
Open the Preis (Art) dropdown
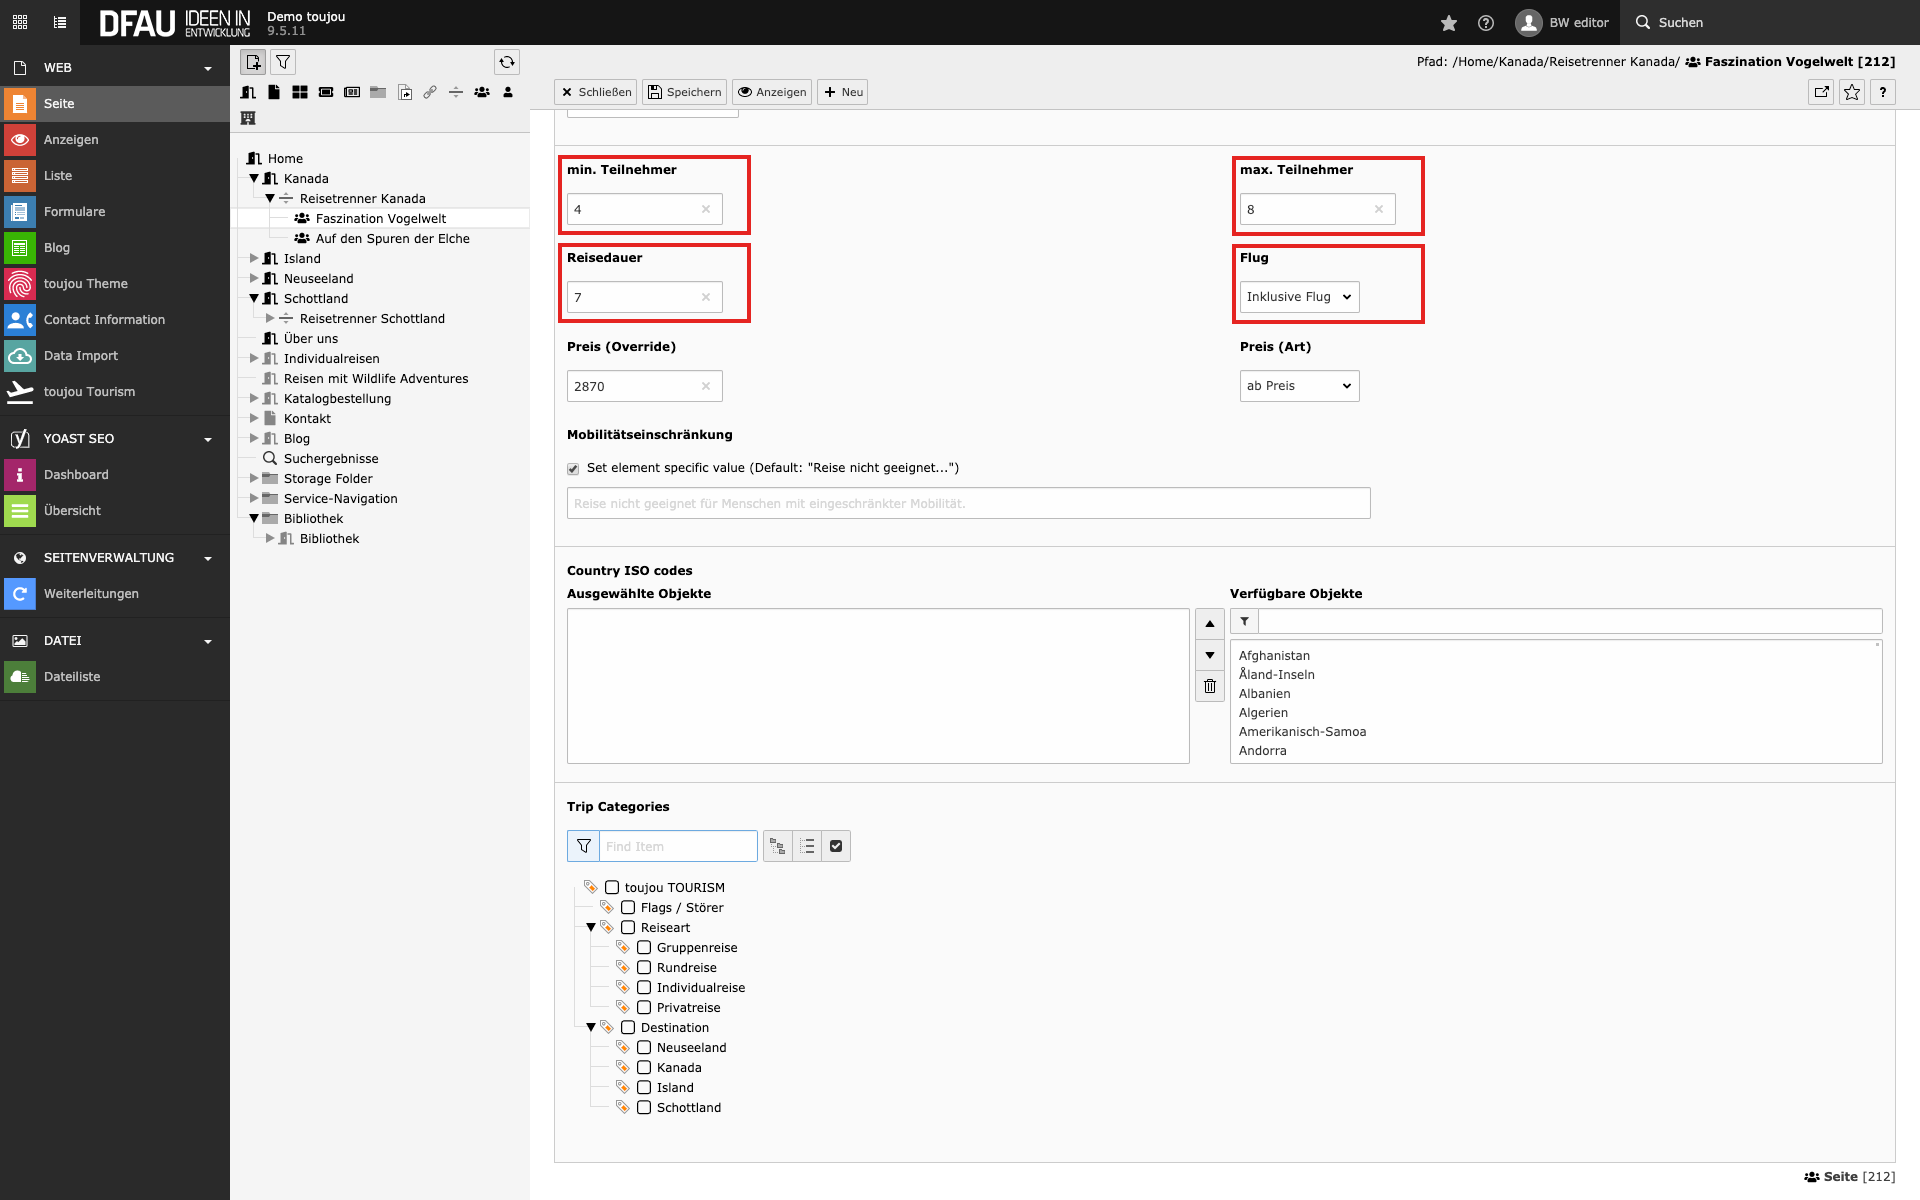[1299, 386]
